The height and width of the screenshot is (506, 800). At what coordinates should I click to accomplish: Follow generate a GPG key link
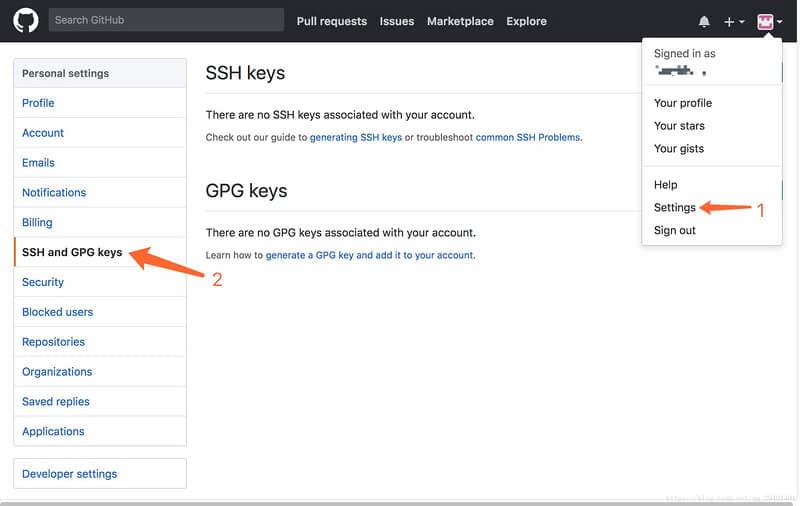click(369, 255)
